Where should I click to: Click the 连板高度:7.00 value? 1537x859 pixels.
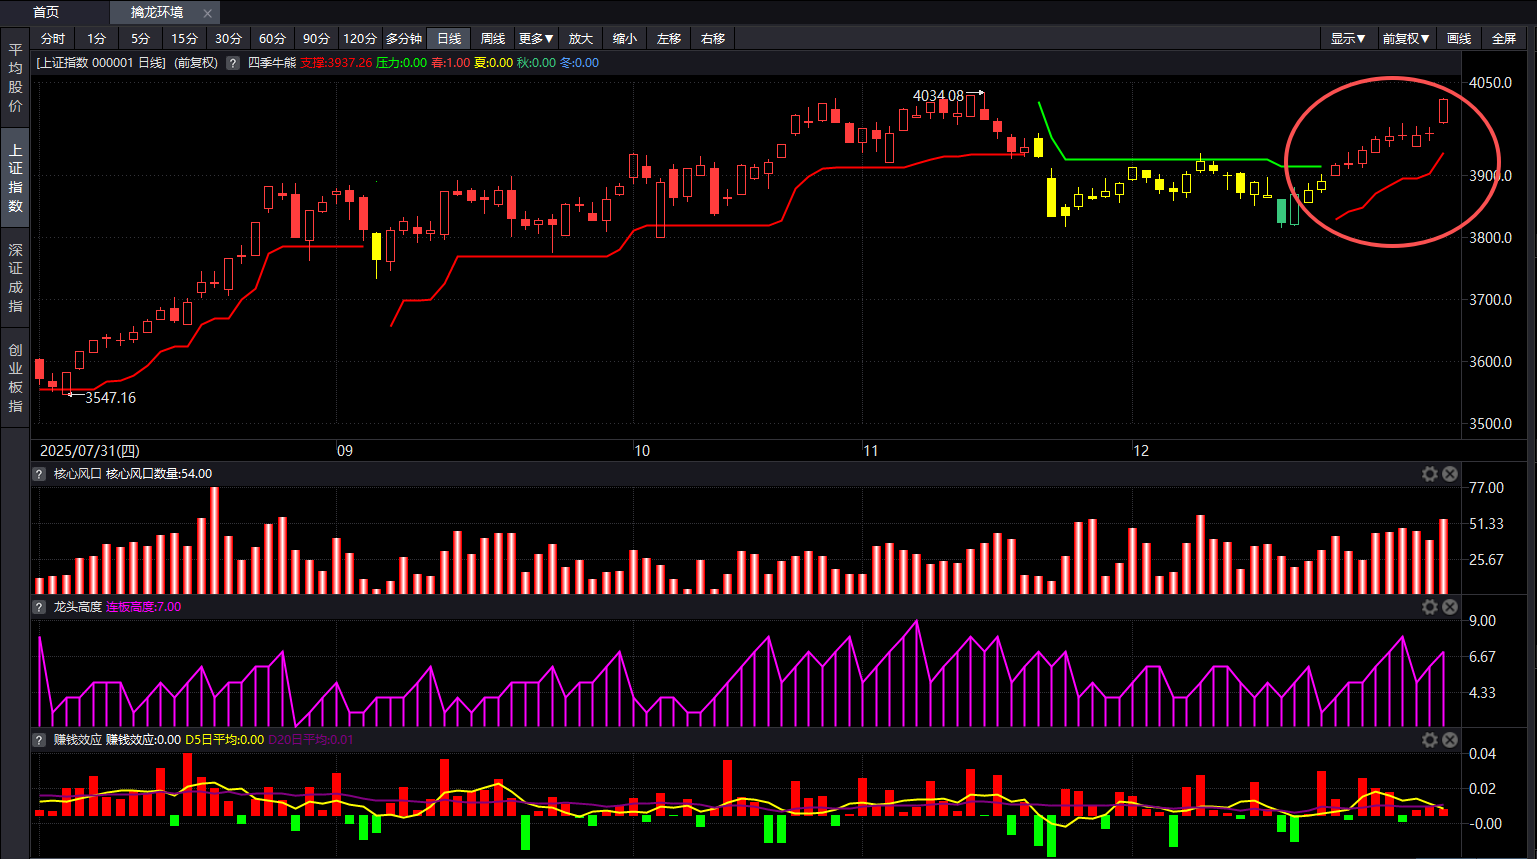pos(144,607)
